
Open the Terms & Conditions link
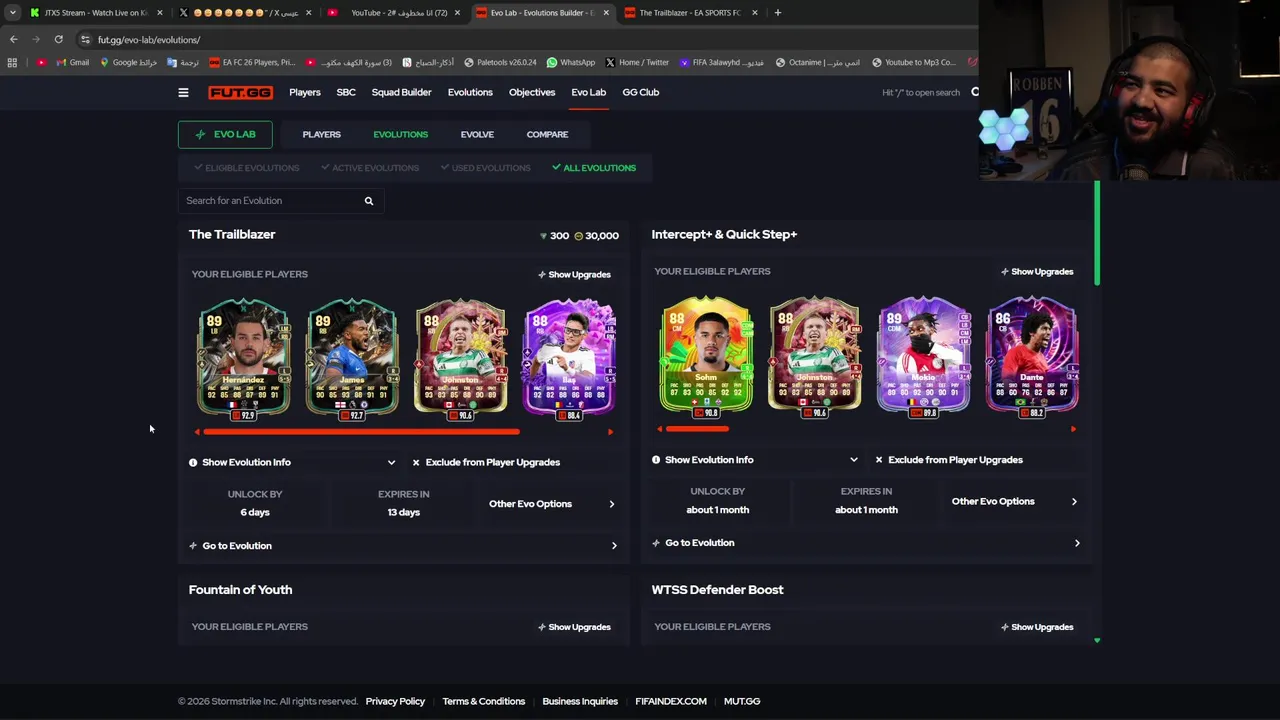pos(483,701)
